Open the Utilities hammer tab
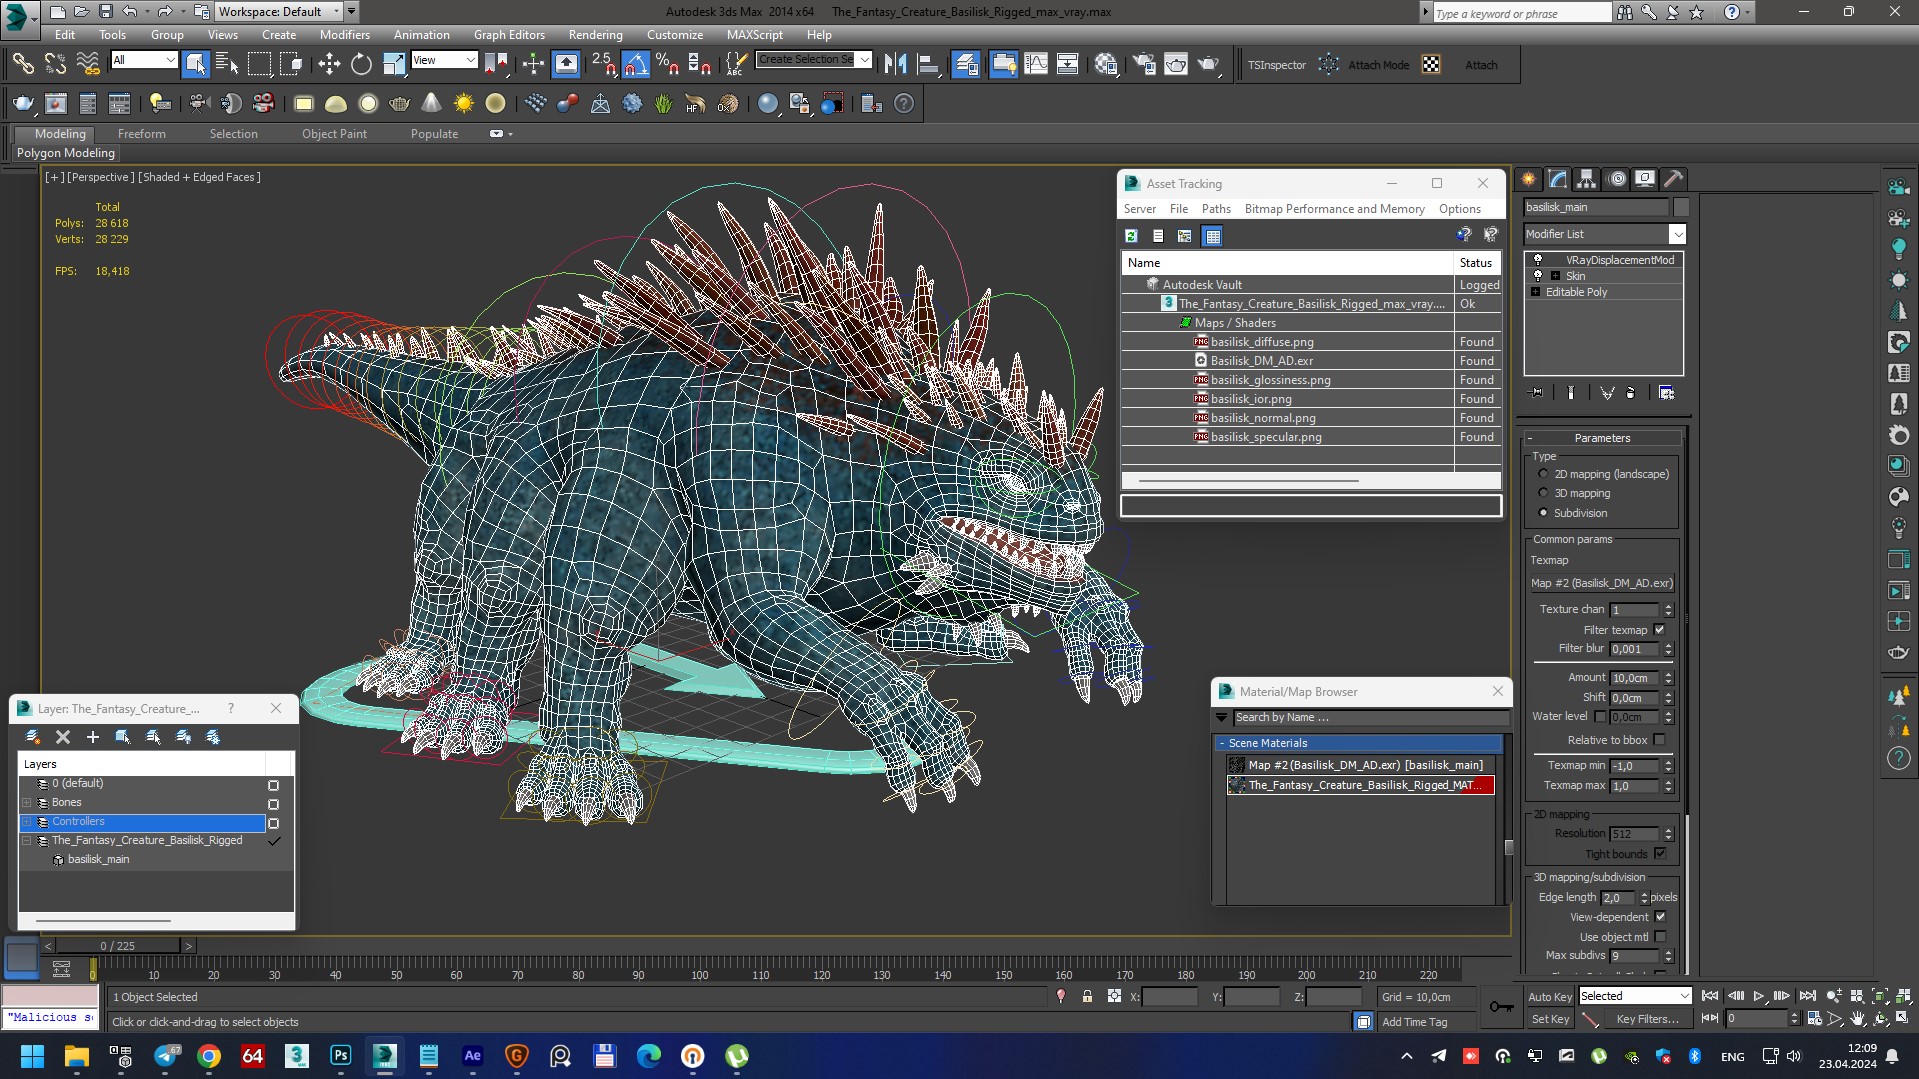Viewport: 1919px width, 1079px height. pyautogui.click(x=1673, y=179)
